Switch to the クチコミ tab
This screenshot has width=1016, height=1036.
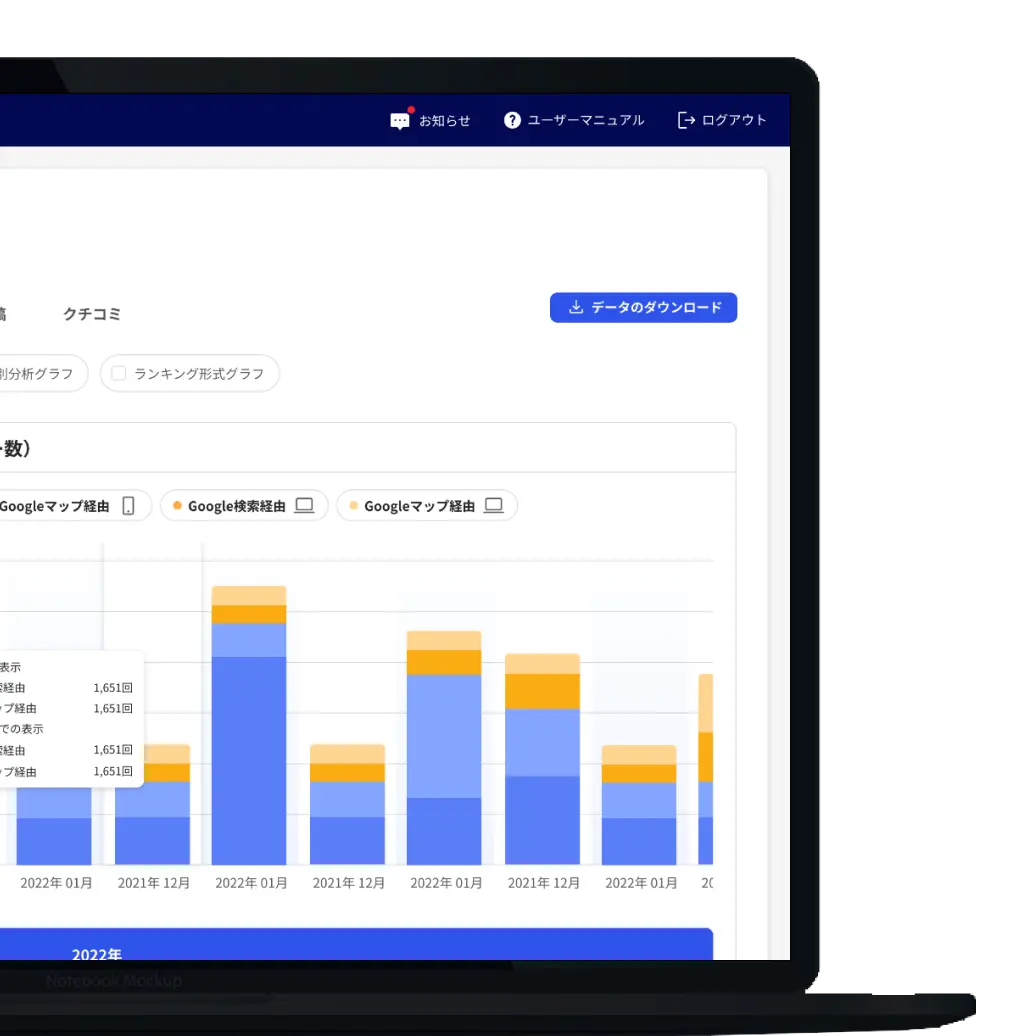pos(92,314)
